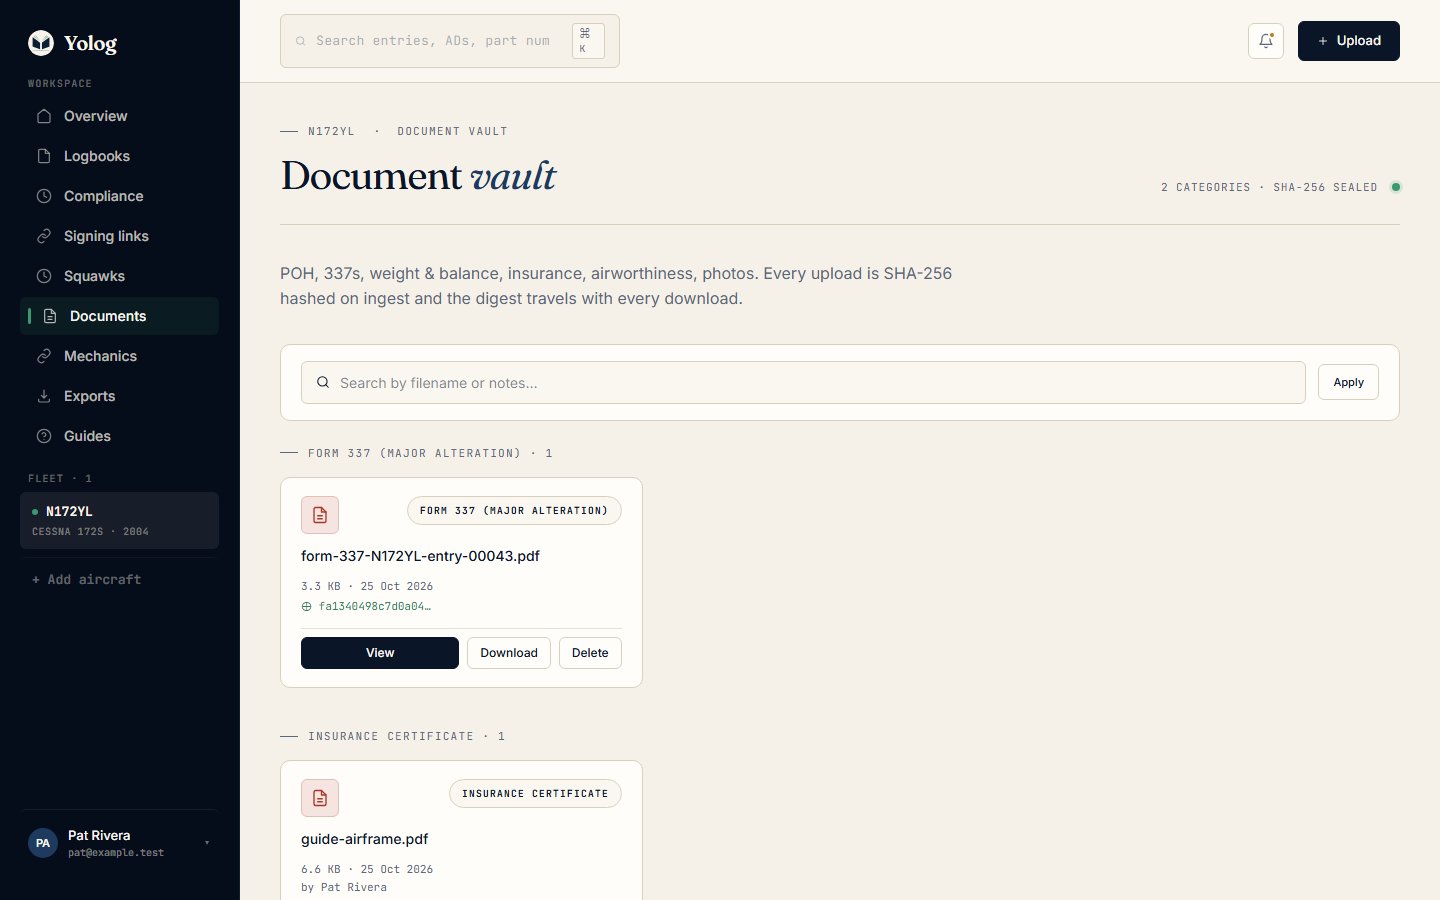The width and height of the screenshot is (1440, 900).
Task: Click the Guides help icon
Action: 44,436
